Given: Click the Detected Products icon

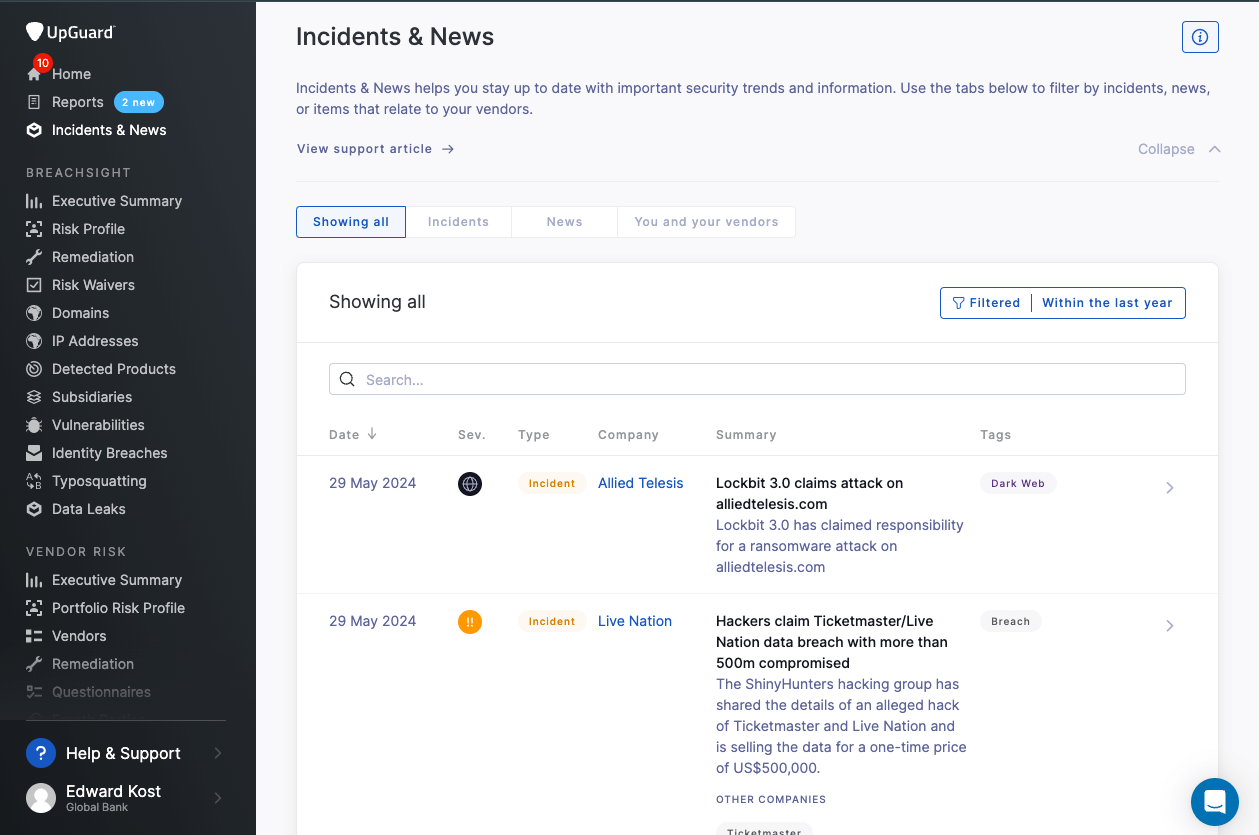Looking at the screenshot, I should (34, 369).
